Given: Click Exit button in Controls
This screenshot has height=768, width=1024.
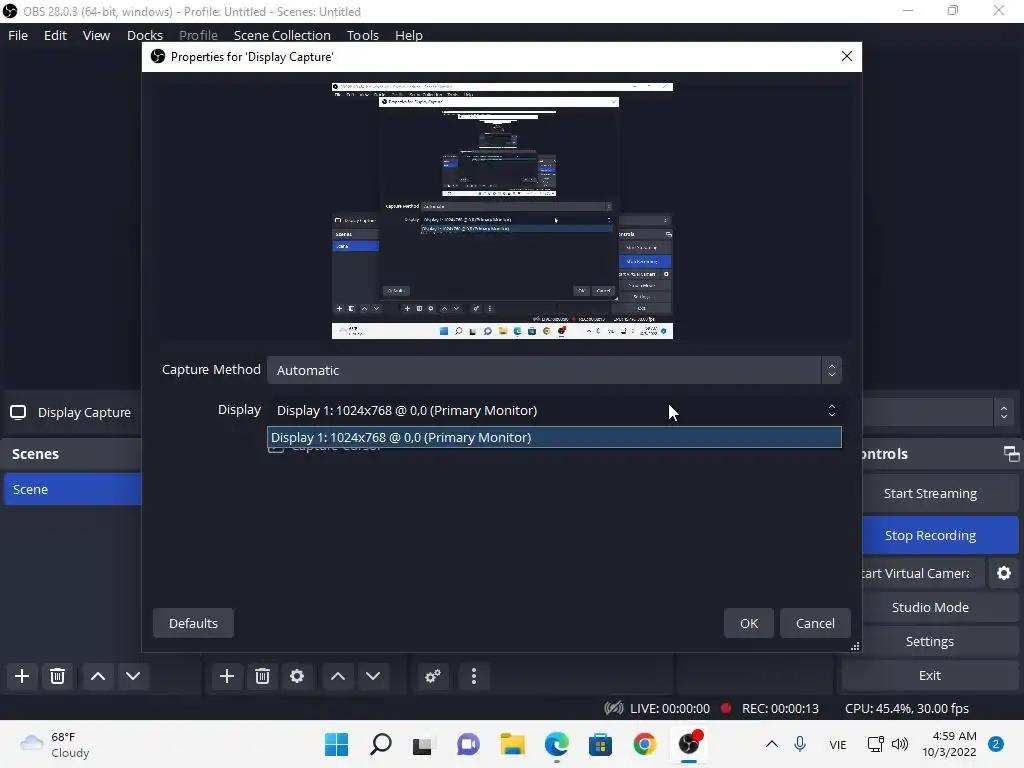Looking at the screenshot, I should coord(930,675).
